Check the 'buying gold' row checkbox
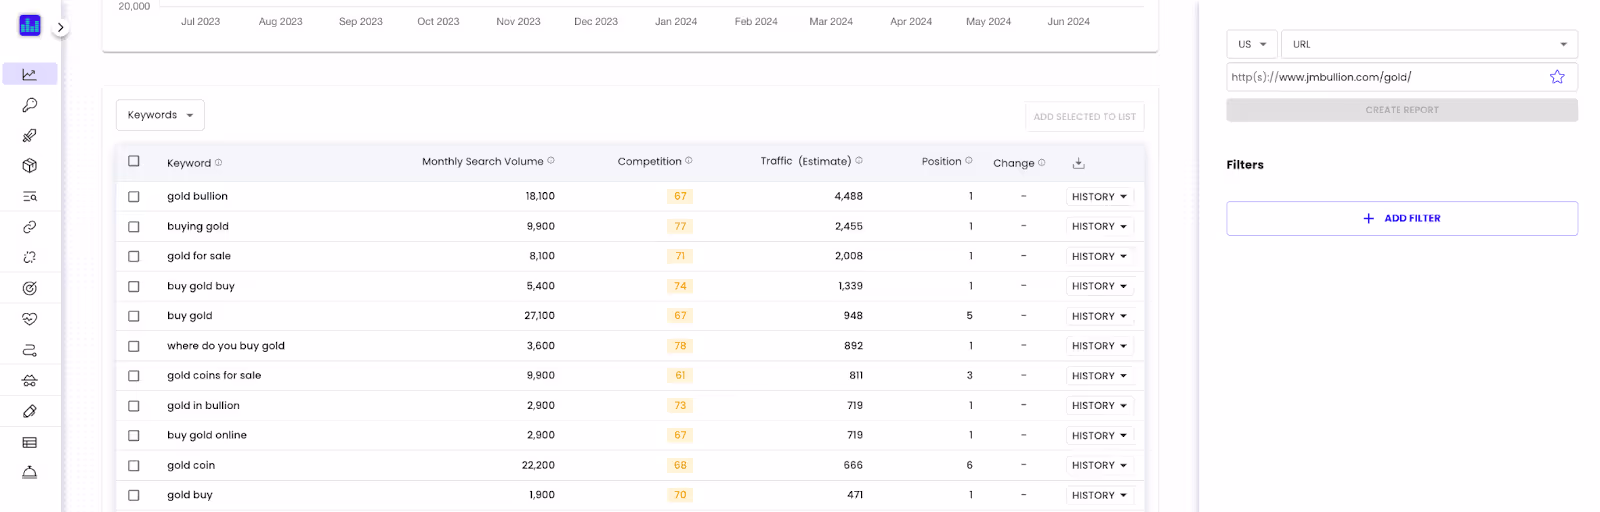1600x512 pixels. coord(134,227)
